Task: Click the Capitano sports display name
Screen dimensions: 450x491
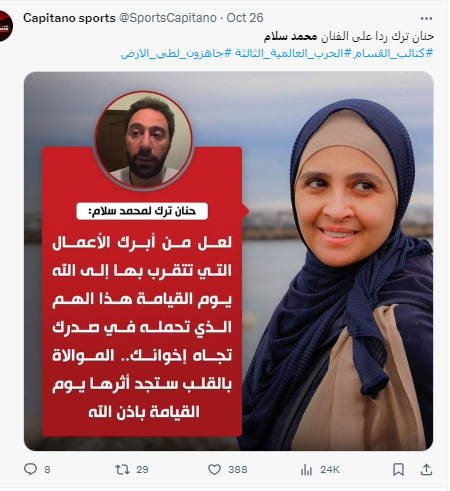Action: pyautogui.click(x=69, y=18)
